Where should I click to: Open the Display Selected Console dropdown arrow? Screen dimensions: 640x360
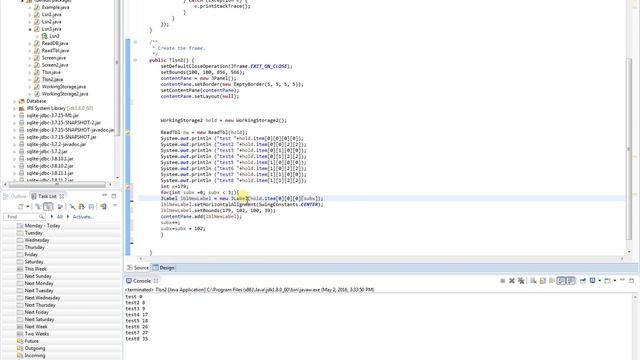[x=599, y=281]
